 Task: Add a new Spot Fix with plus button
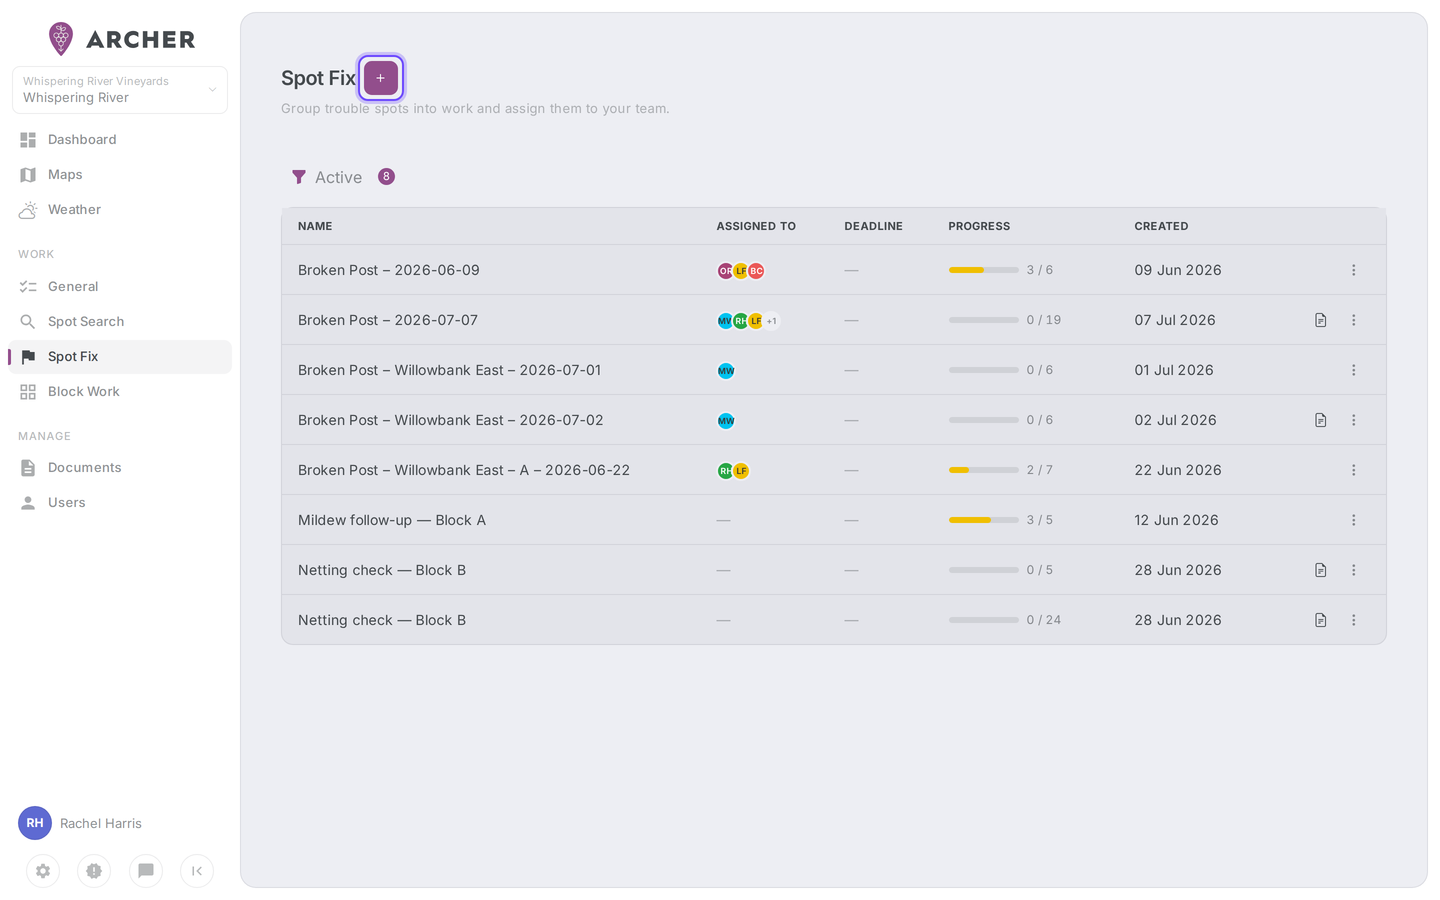(x=381, y=78)
